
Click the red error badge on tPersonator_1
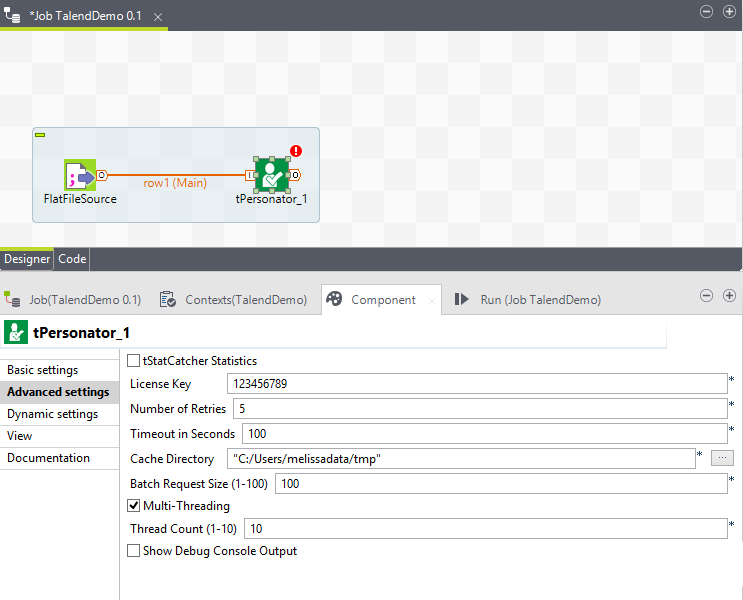tap(296, 151)
